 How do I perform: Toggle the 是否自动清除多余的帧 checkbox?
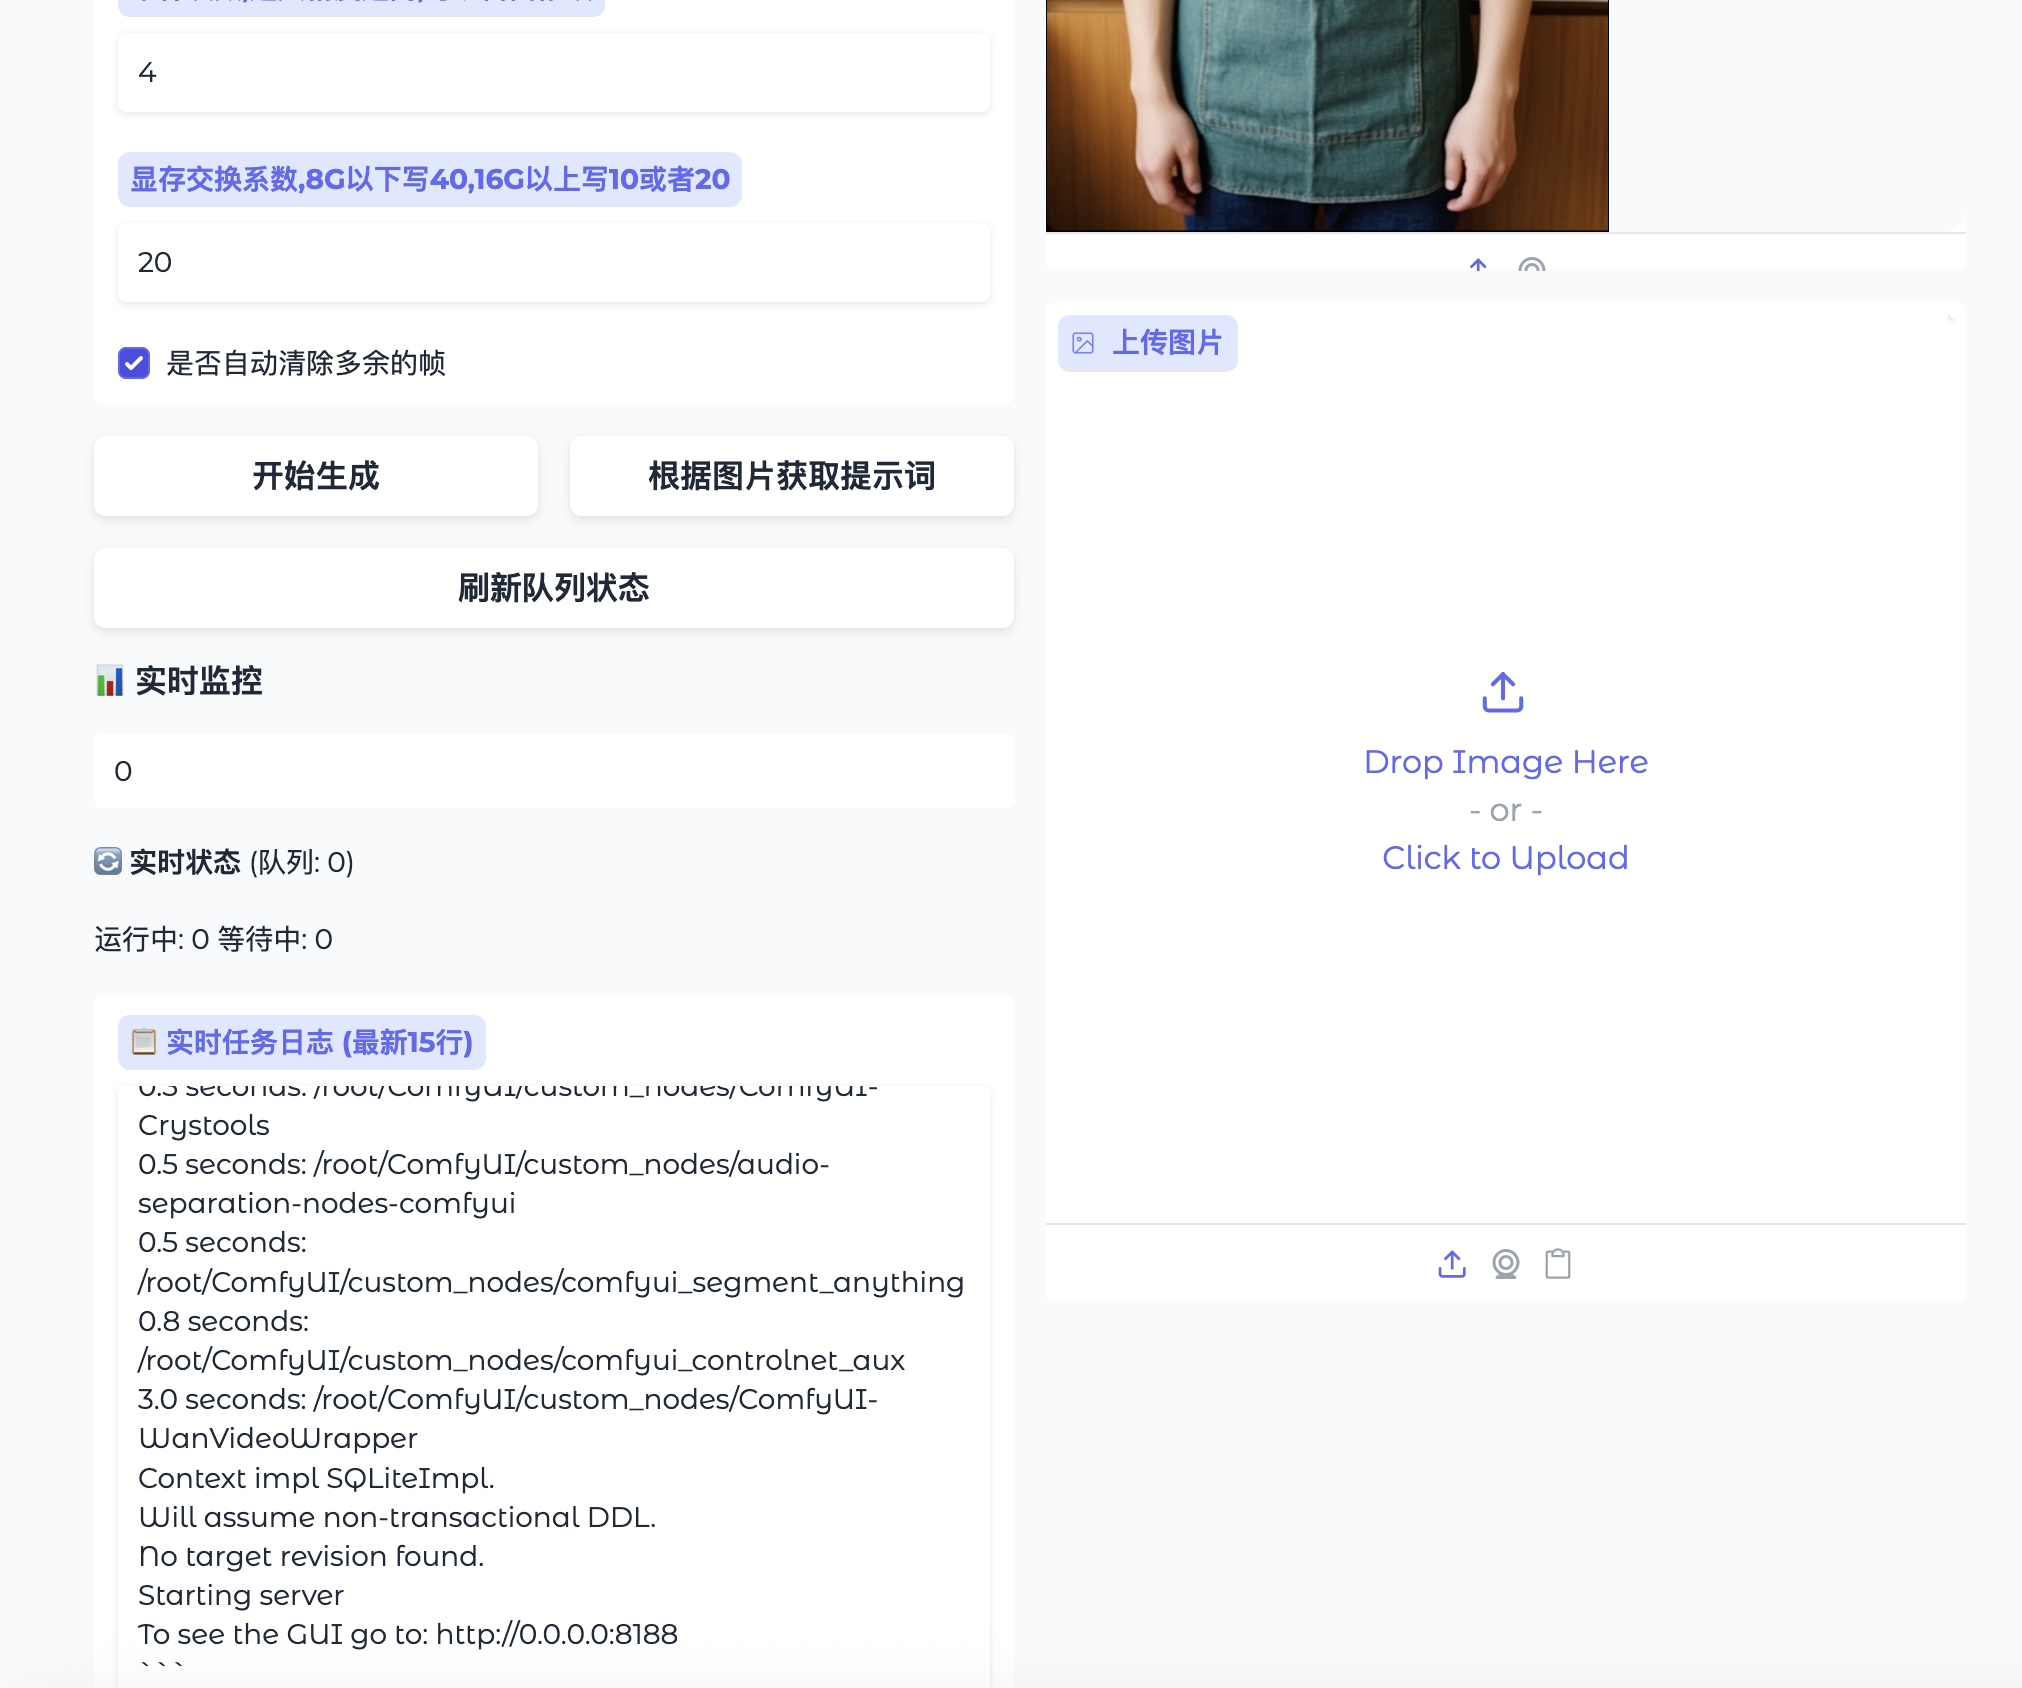[x=134, y=363]
